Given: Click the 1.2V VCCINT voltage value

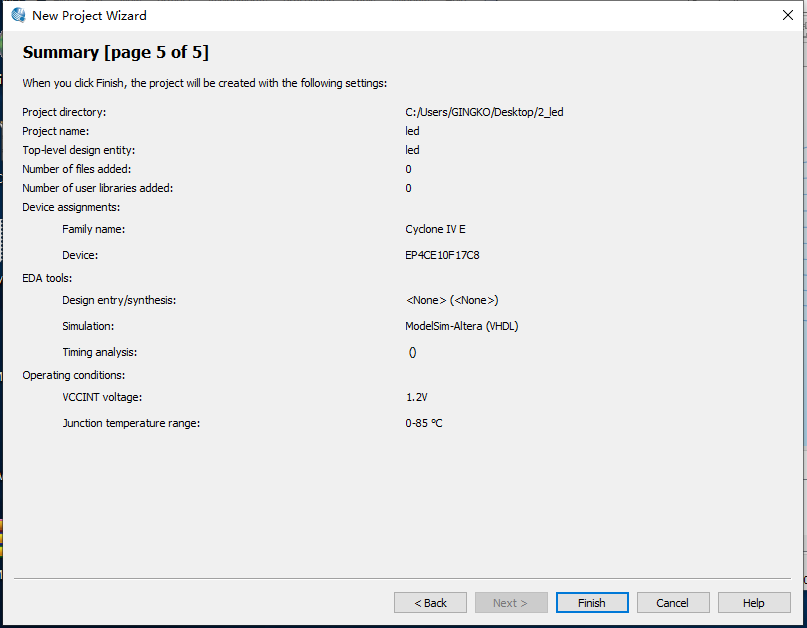Looking at the screenshot, I should tap(416, 397).
